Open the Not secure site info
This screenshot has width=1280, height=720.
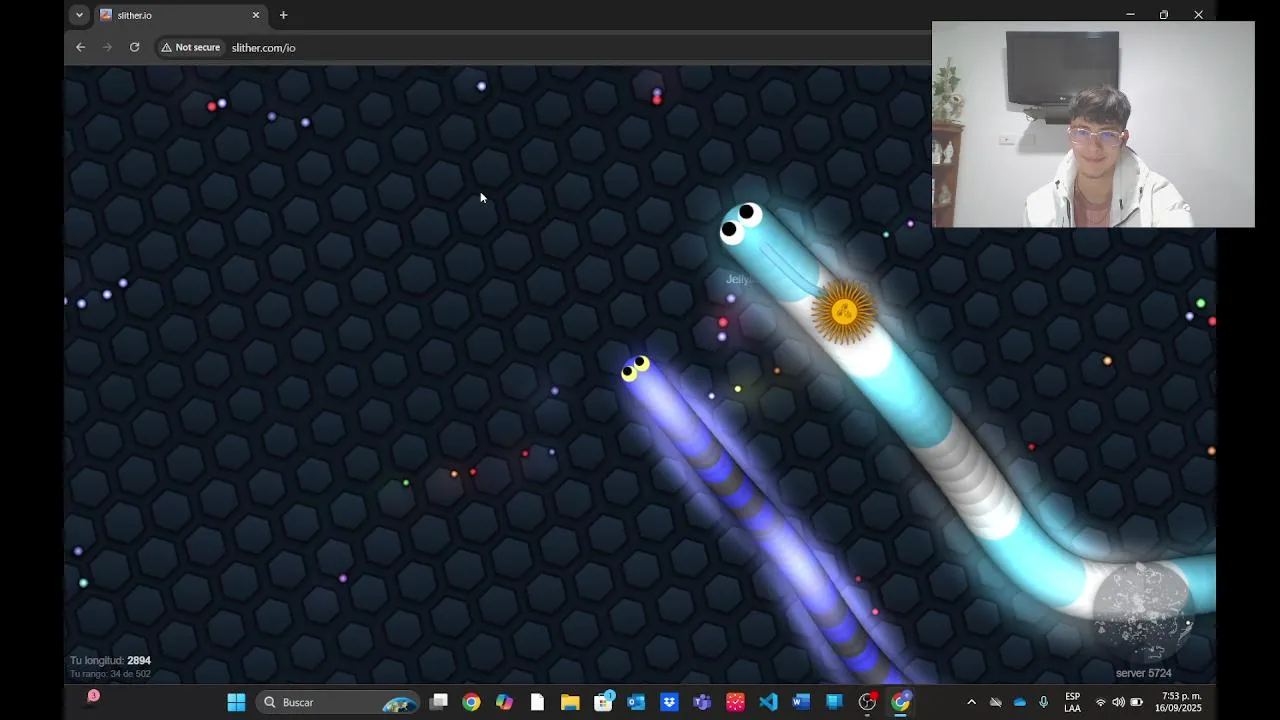click(191, 47)
